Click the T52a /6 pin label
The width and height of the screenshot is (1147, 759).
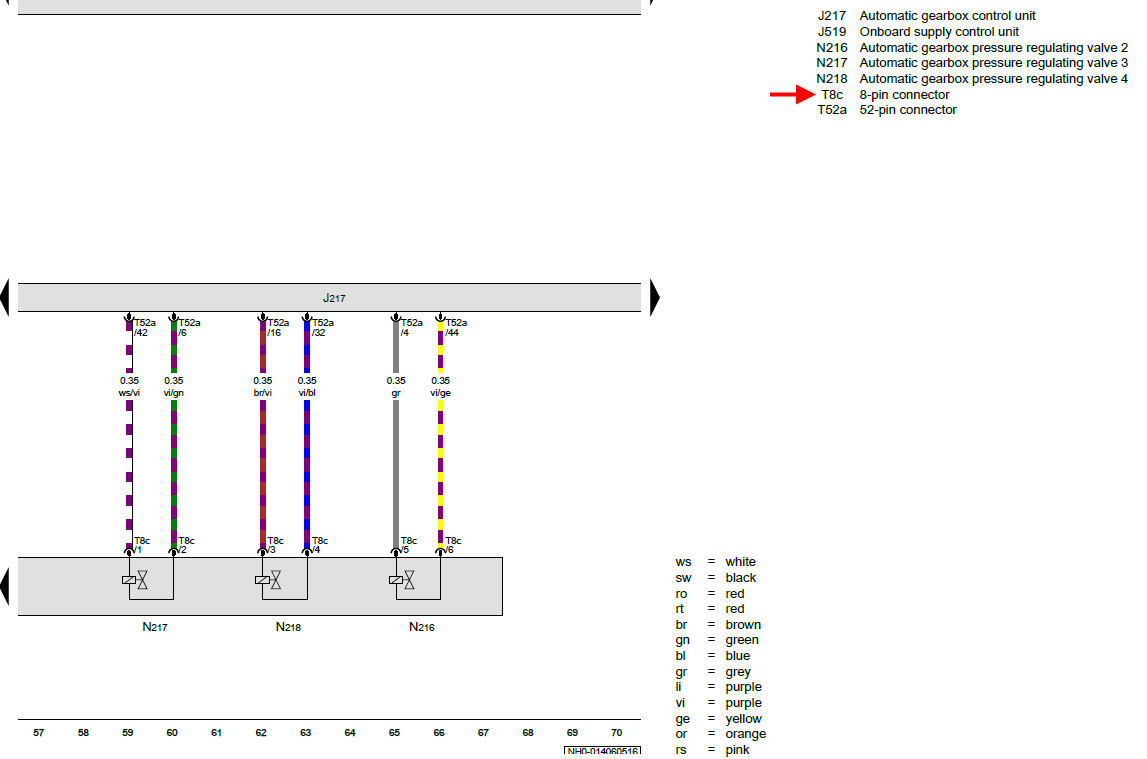(x=189, y=328)
